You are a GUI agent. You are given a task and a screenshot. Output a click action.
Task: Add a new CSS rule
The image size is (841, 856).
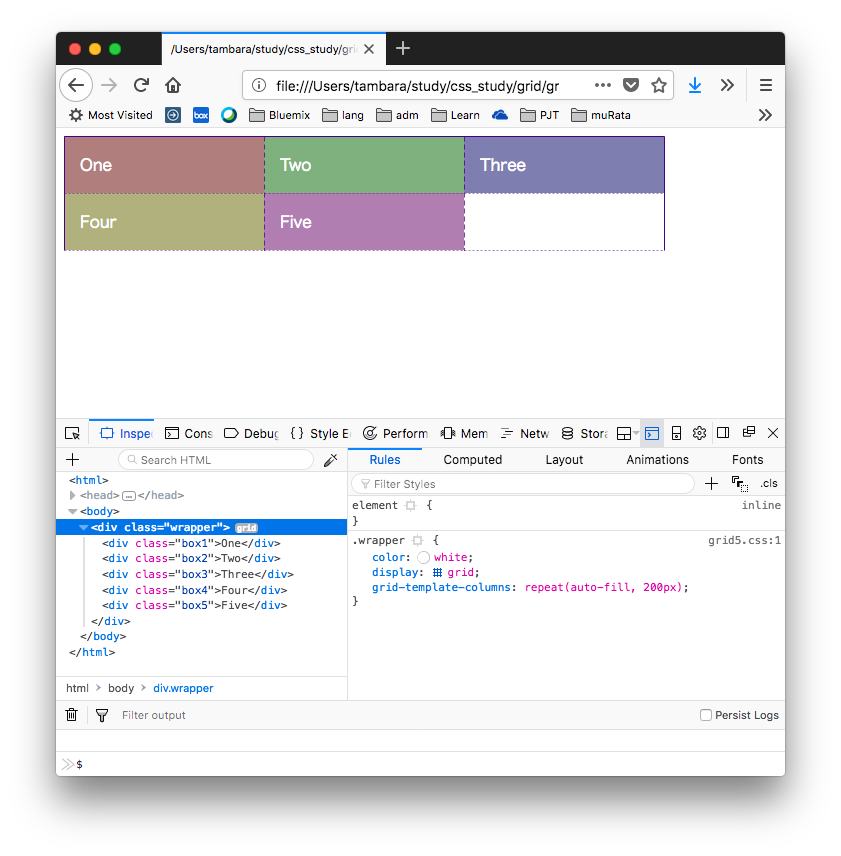coord(711,484)
